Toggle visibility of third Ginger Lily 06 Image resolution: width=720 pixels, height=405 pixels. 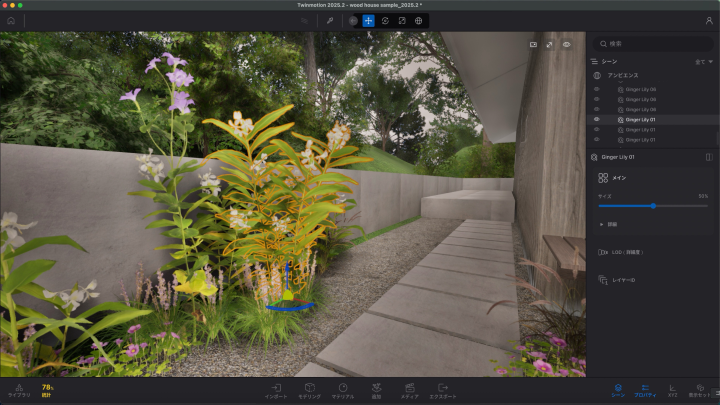[596, 109]
